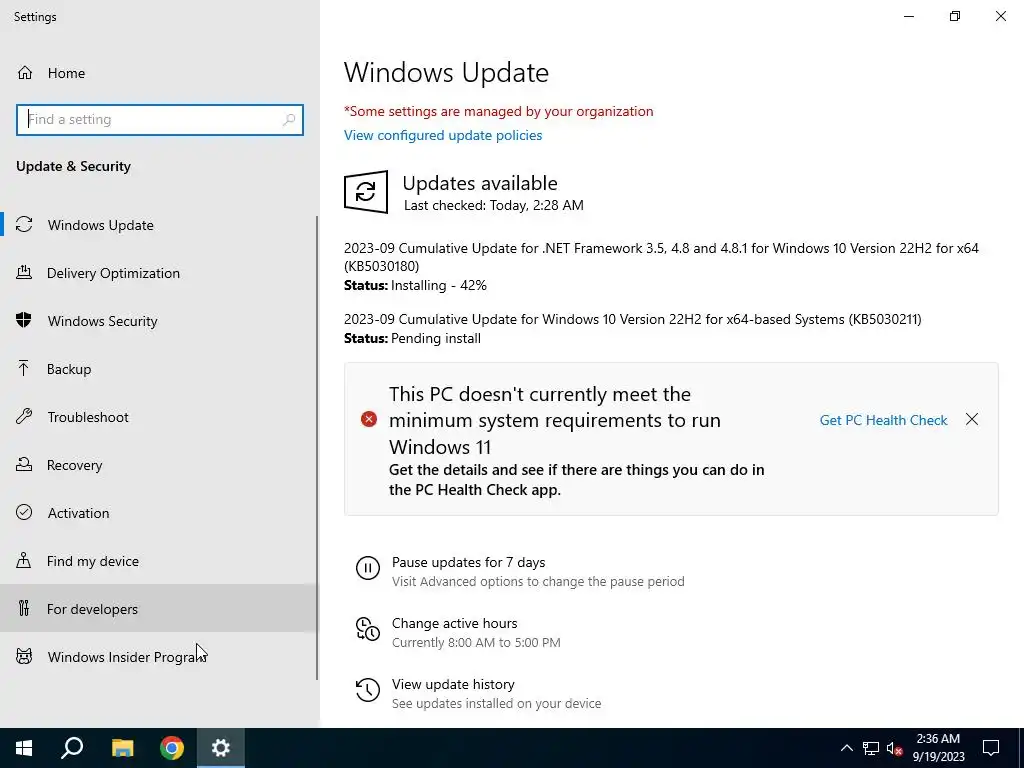This screenshot has width=1024, height=768.
Task: Launch File Explorer from taskbar
Action: pyautogui.click(x=122, y=748)
